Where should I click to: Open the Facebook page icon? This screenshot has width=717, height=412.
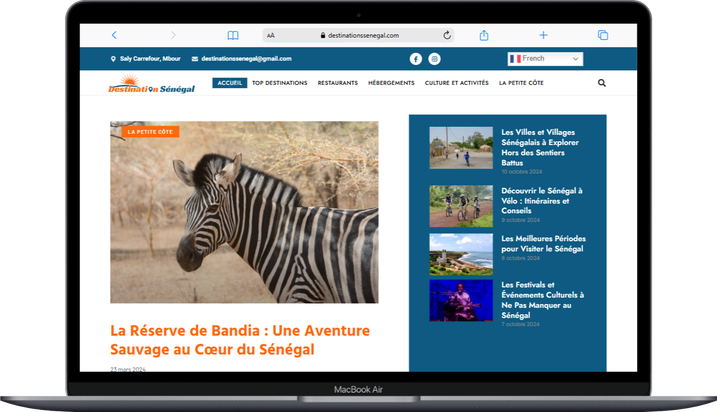tap(416, 59)
